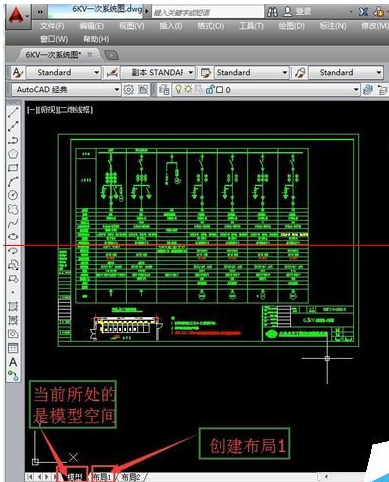The height and width of the screenshot is (482, 389).
Task: Select the Table tool
Action: pyautogui.click(x=13, y=348)
